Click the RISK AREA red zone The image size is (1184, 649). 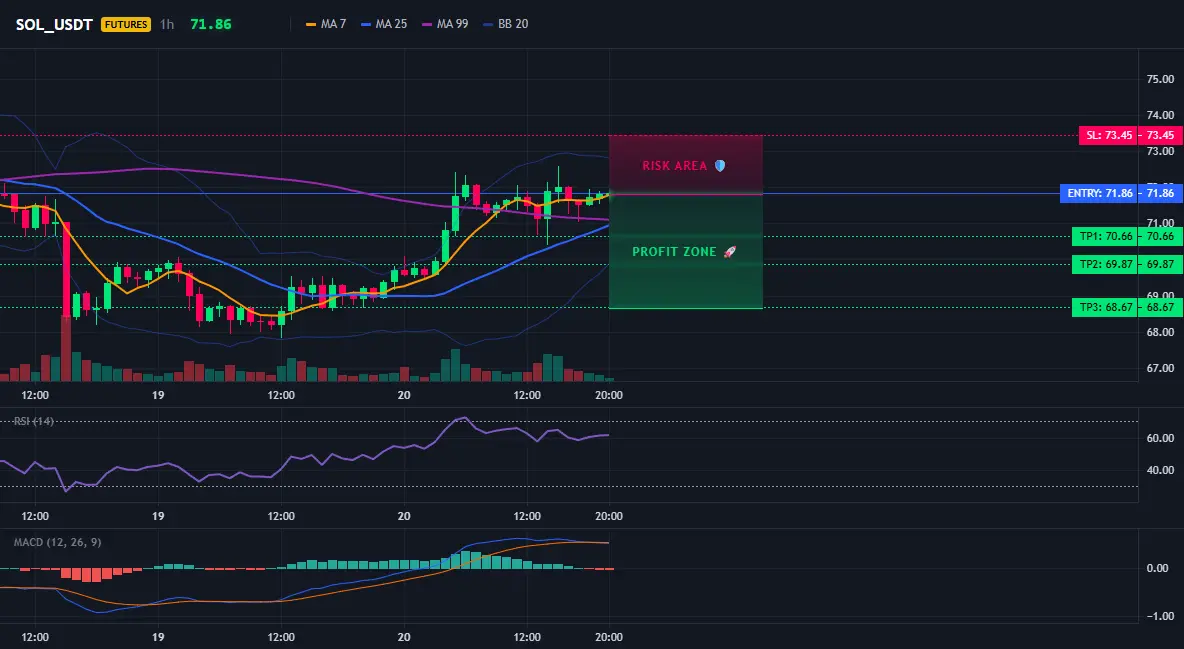coord(686,165)
